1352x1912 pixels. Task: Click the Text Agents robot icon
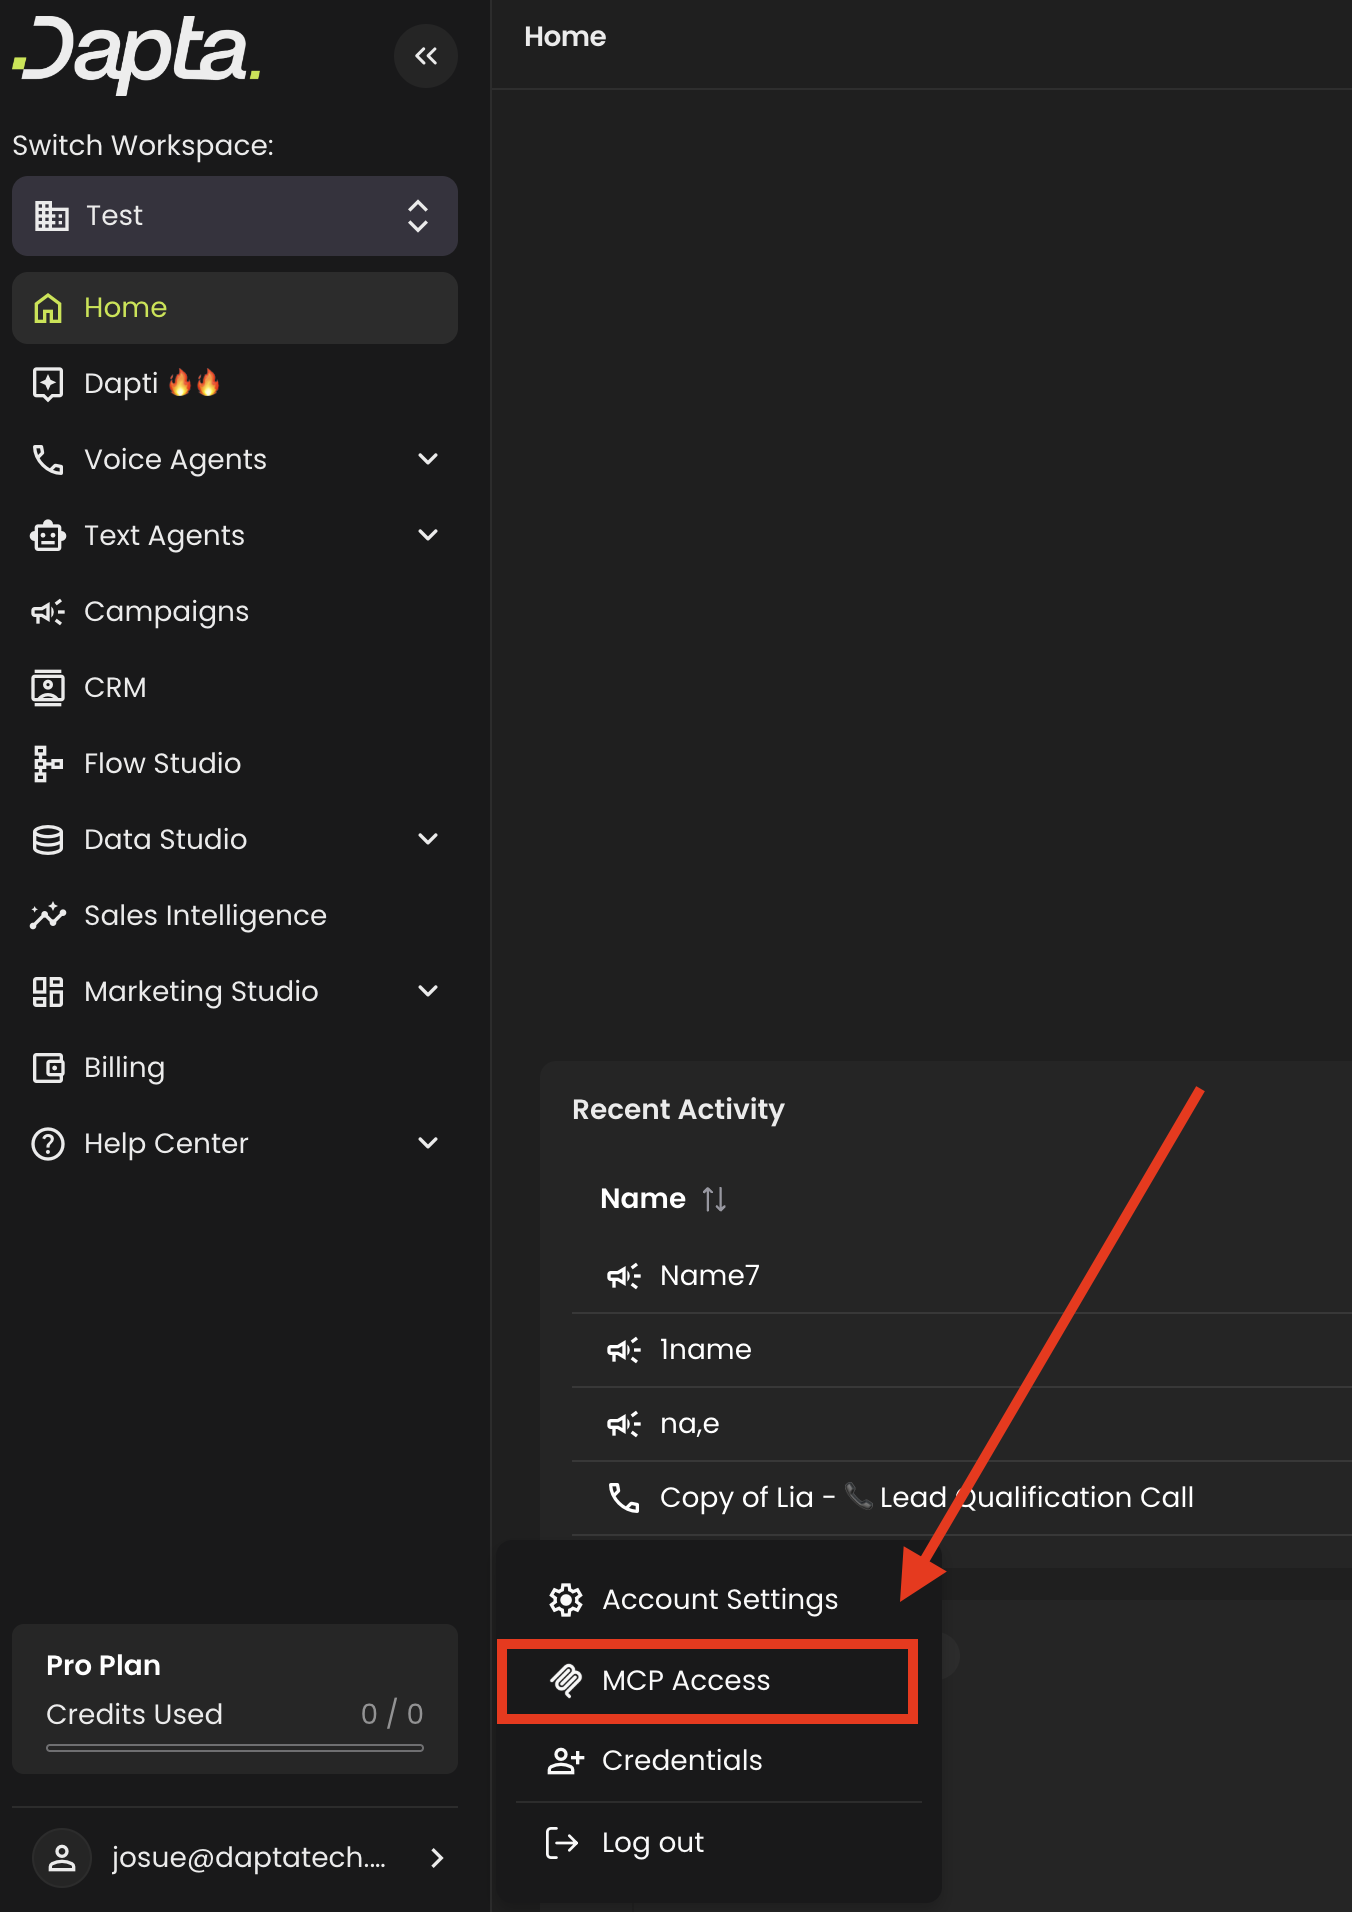pyautogui.click(x=48, y=536)
